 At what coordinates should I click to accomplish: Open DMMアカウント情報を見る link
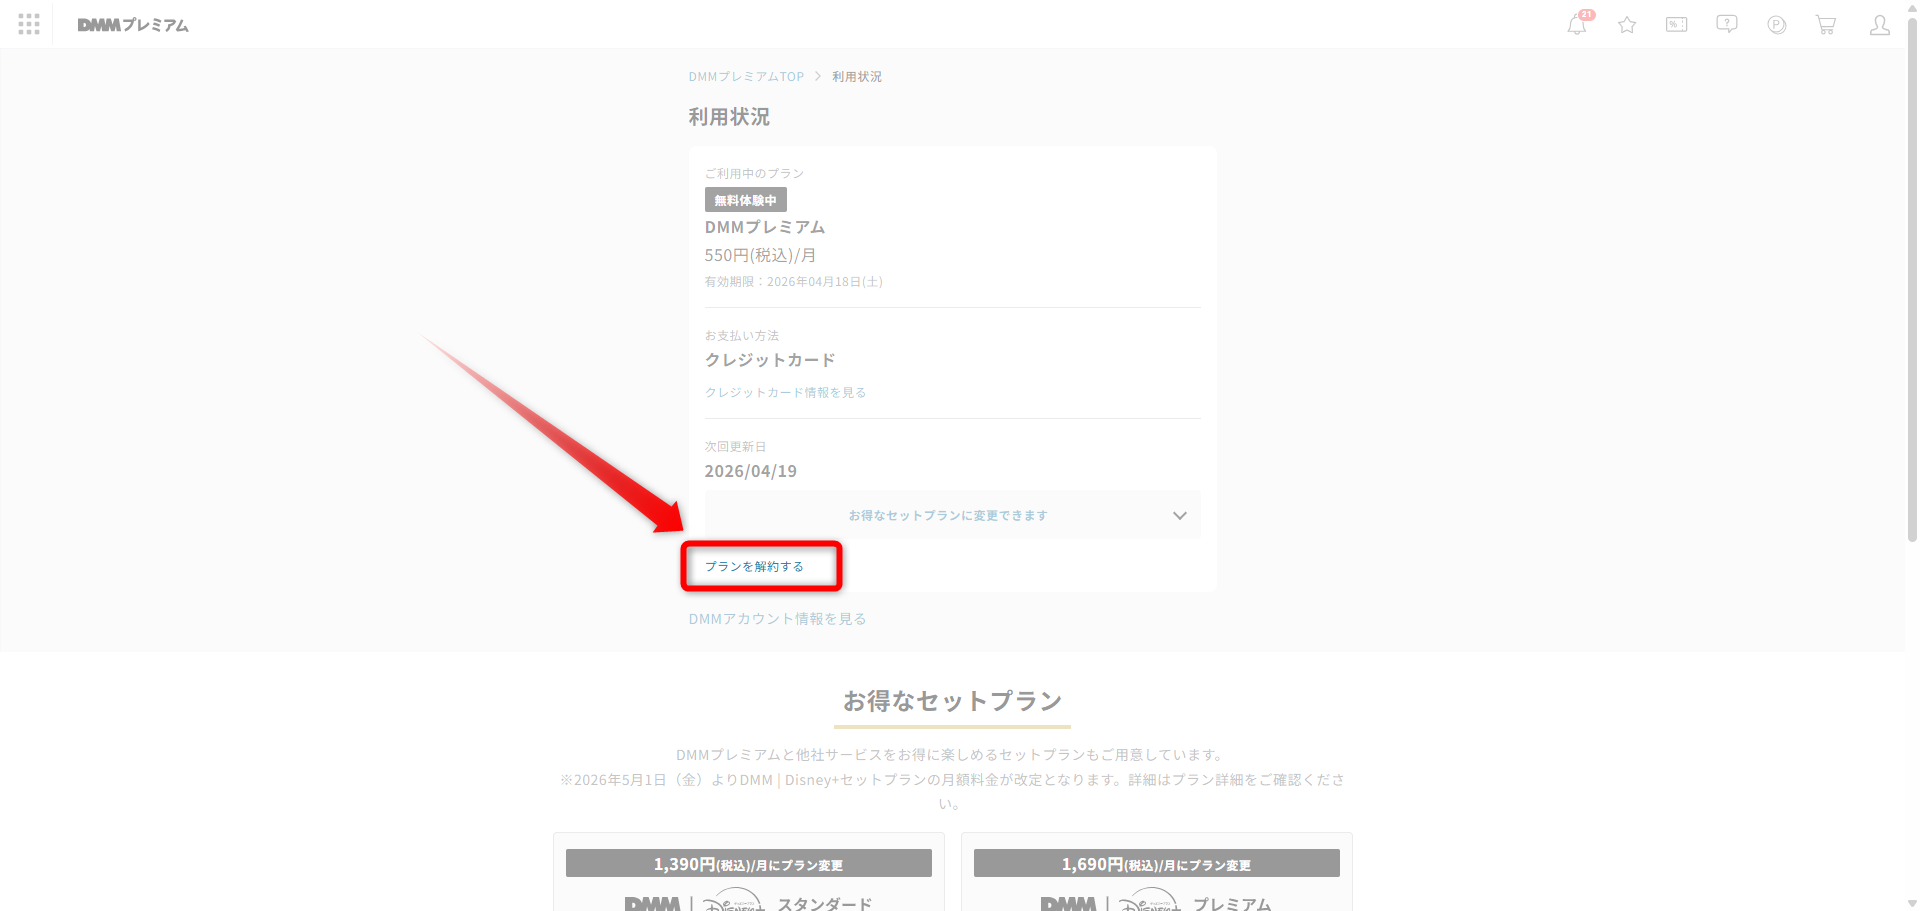(x=778, y=619)
